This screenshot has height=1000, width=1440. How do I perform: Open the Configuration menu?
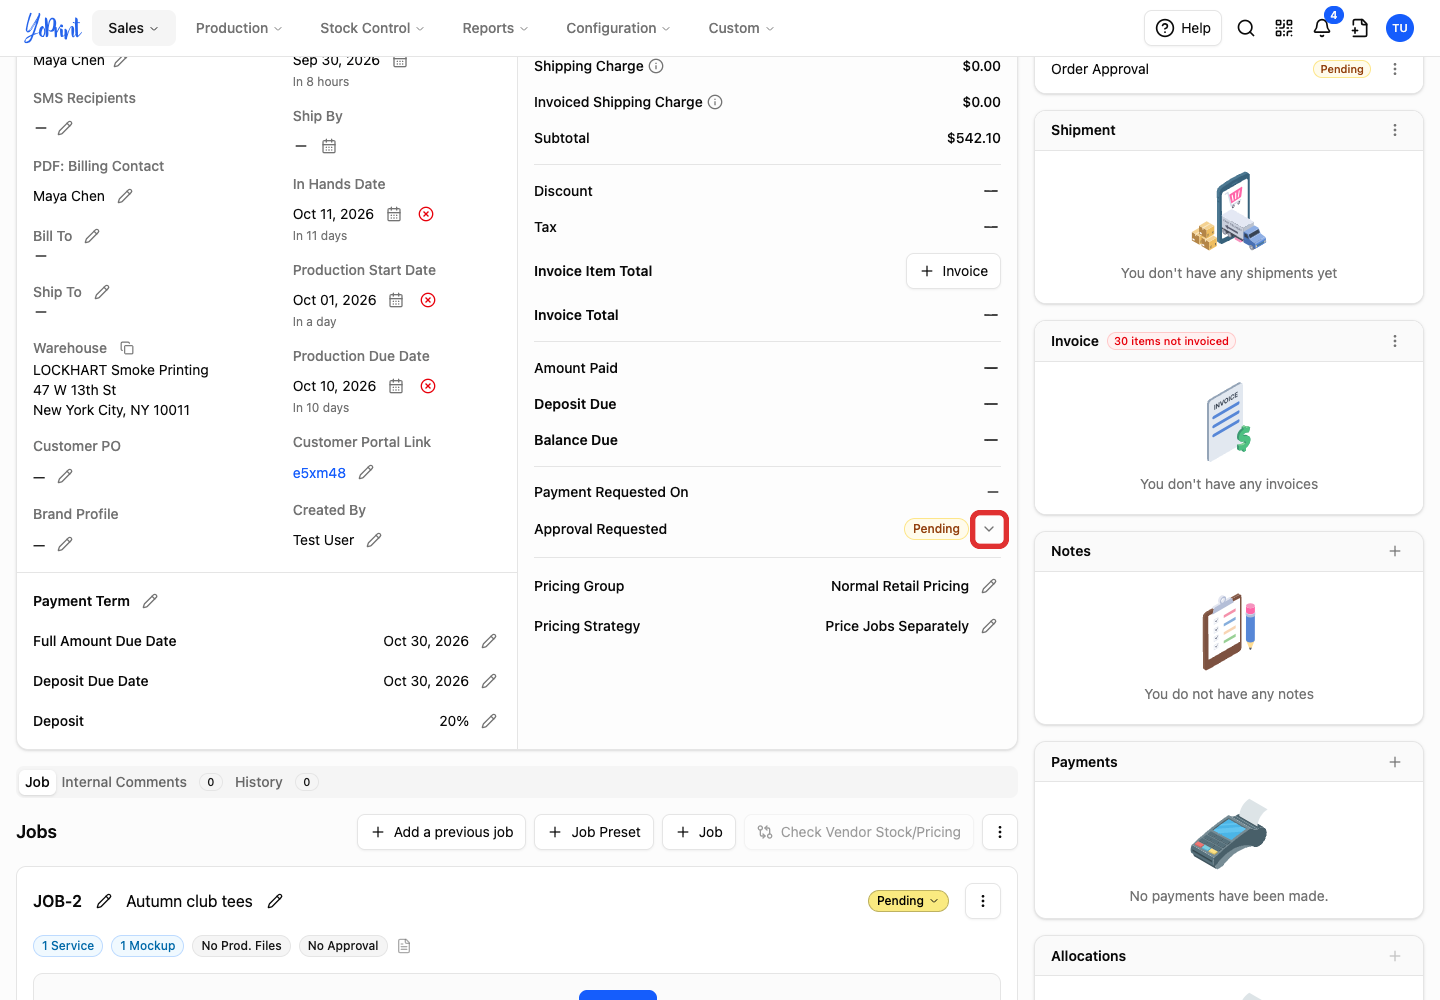(618, 28)
